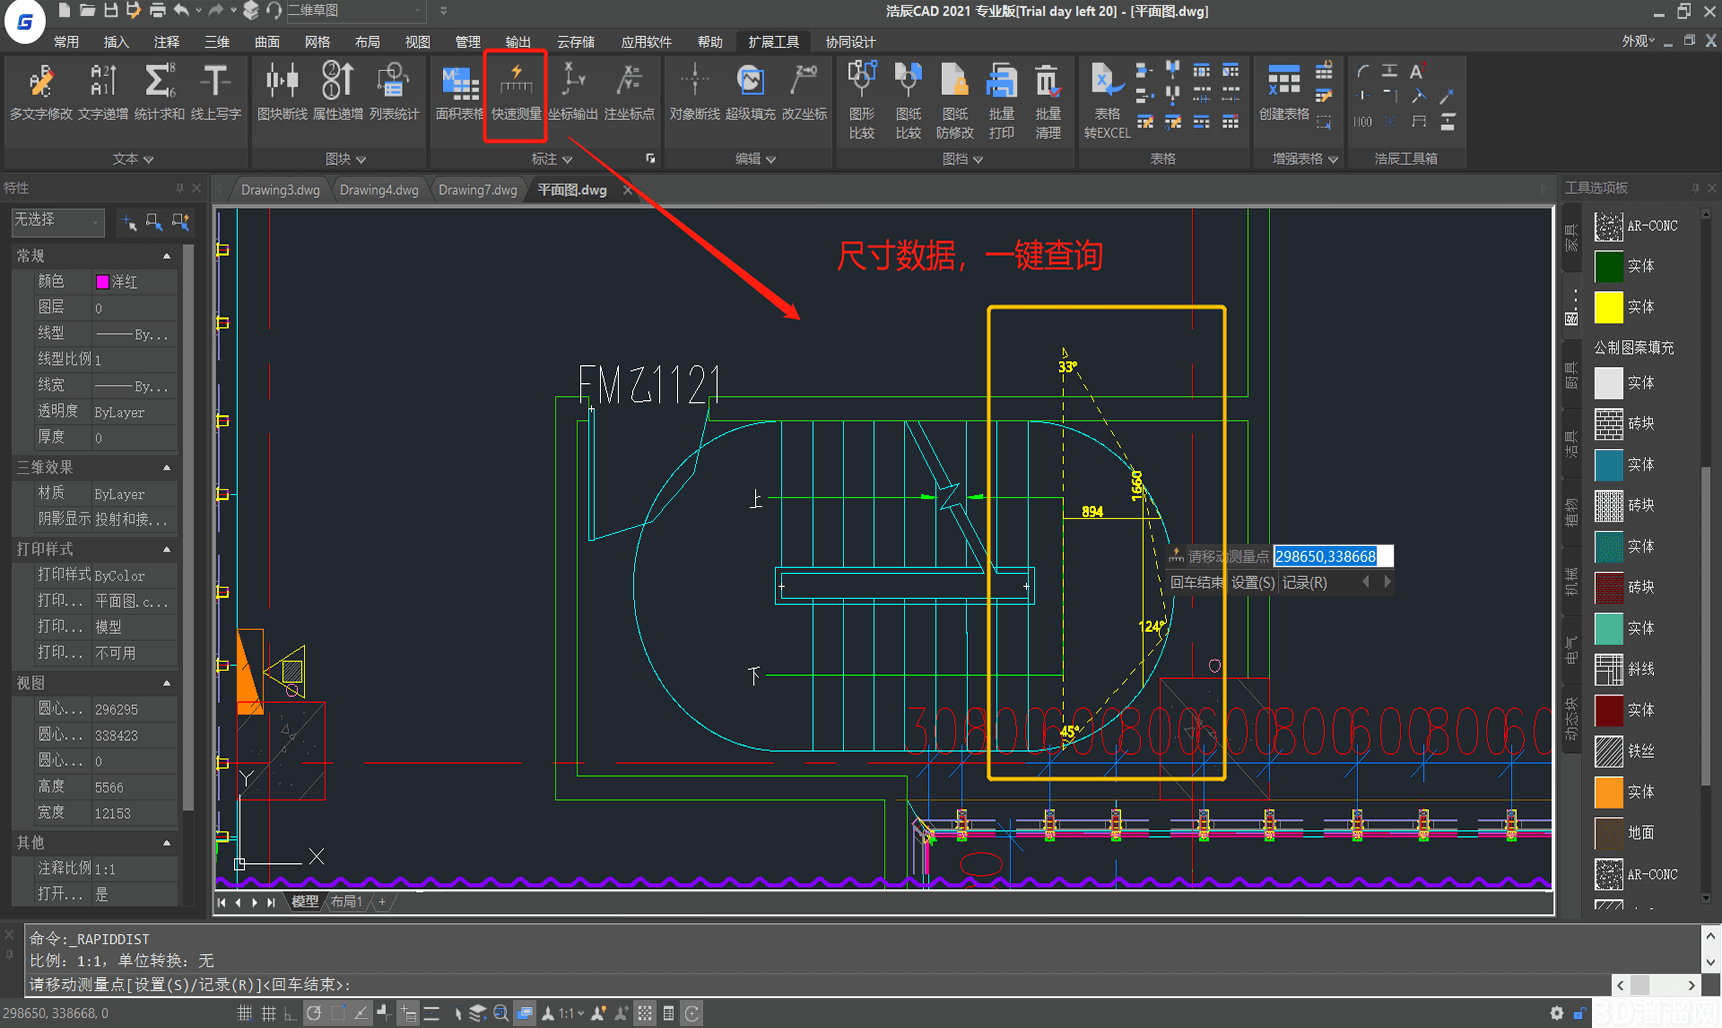Click 记录(R) in the measure prompt
This screenshot has width=1722, height=1028.
point(1305,583)
